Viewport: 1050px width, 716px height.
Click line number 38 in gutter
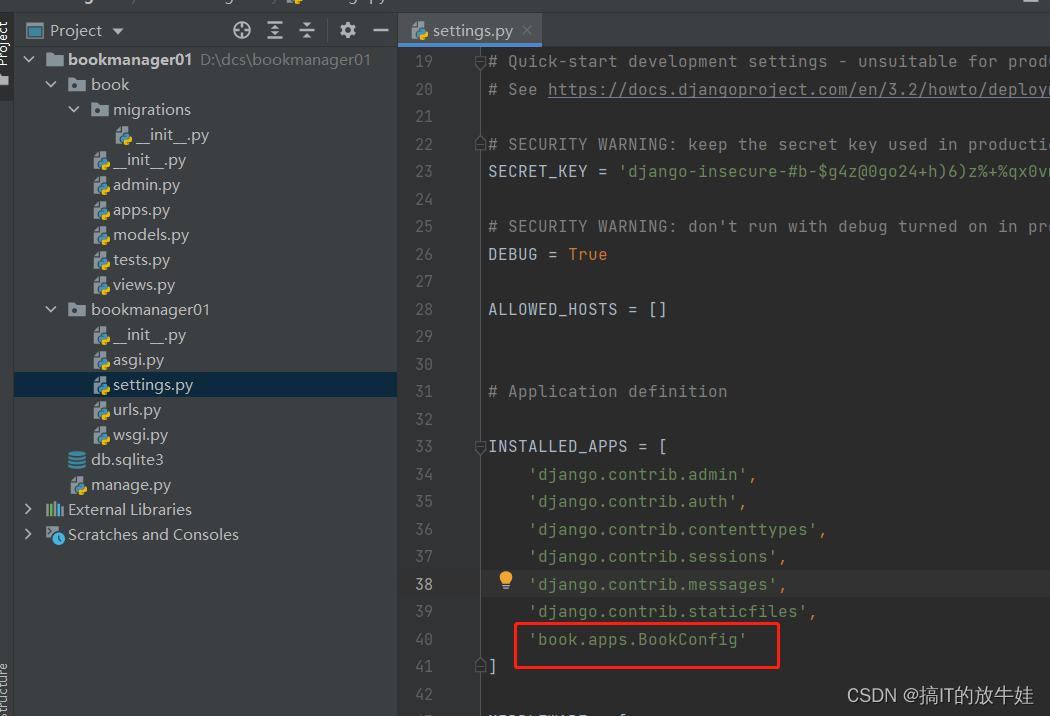point(424,584)
